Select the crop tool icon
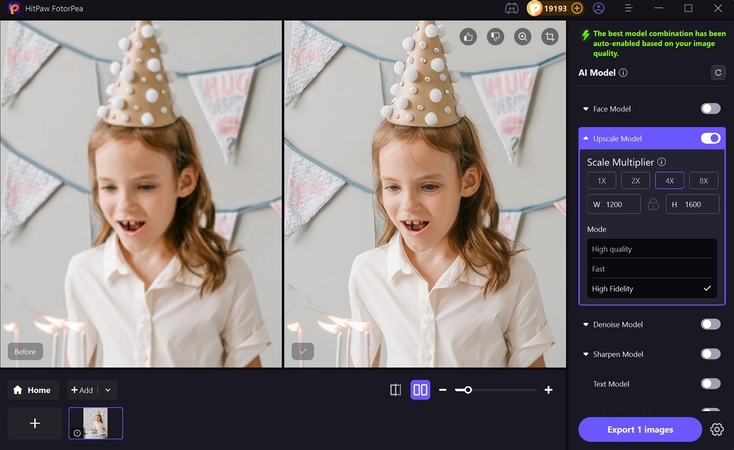The image size is (734, 450). [549, 36]
